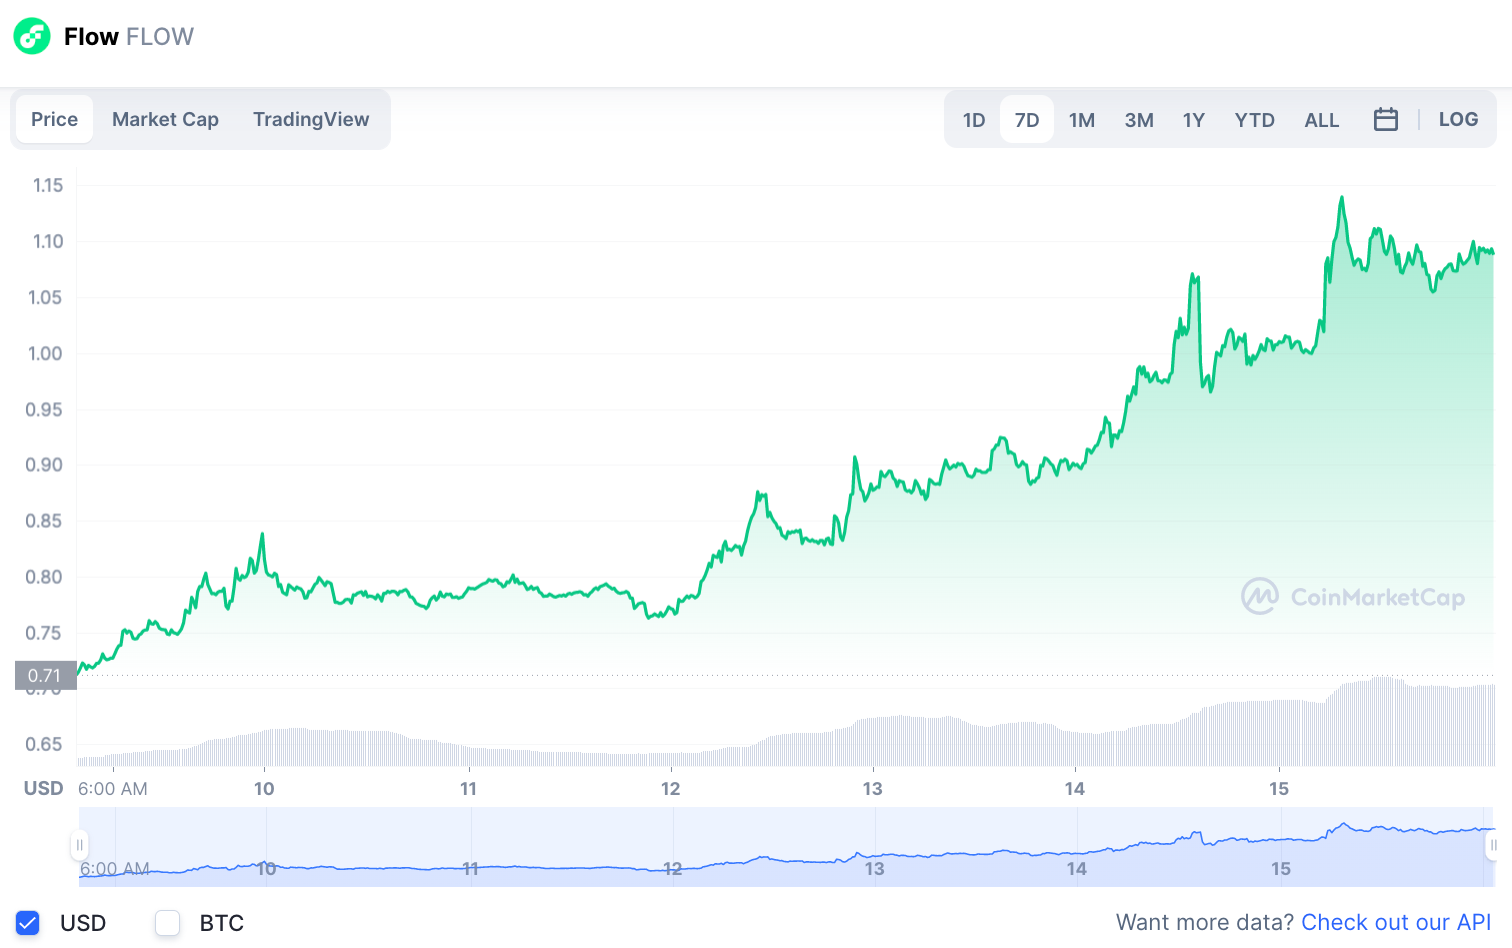The height and width of the screenshot is (948, 1512).
Task: Open the calendar date range picker
Action: coord(1385,119)
